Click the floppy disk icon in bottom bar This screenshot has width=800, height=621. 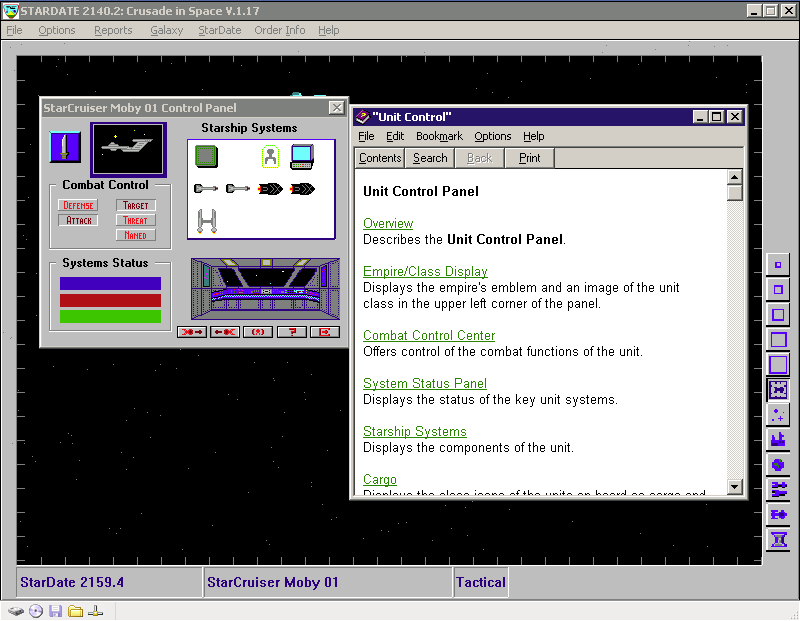tap(56, 611)
